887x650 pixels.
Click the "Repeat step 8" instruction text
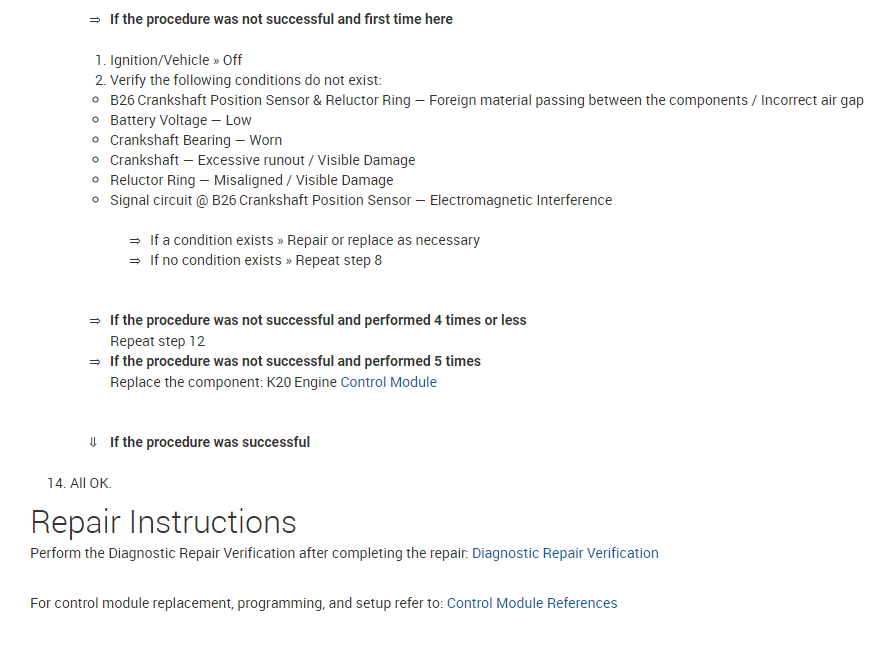(x=338, y=260)
